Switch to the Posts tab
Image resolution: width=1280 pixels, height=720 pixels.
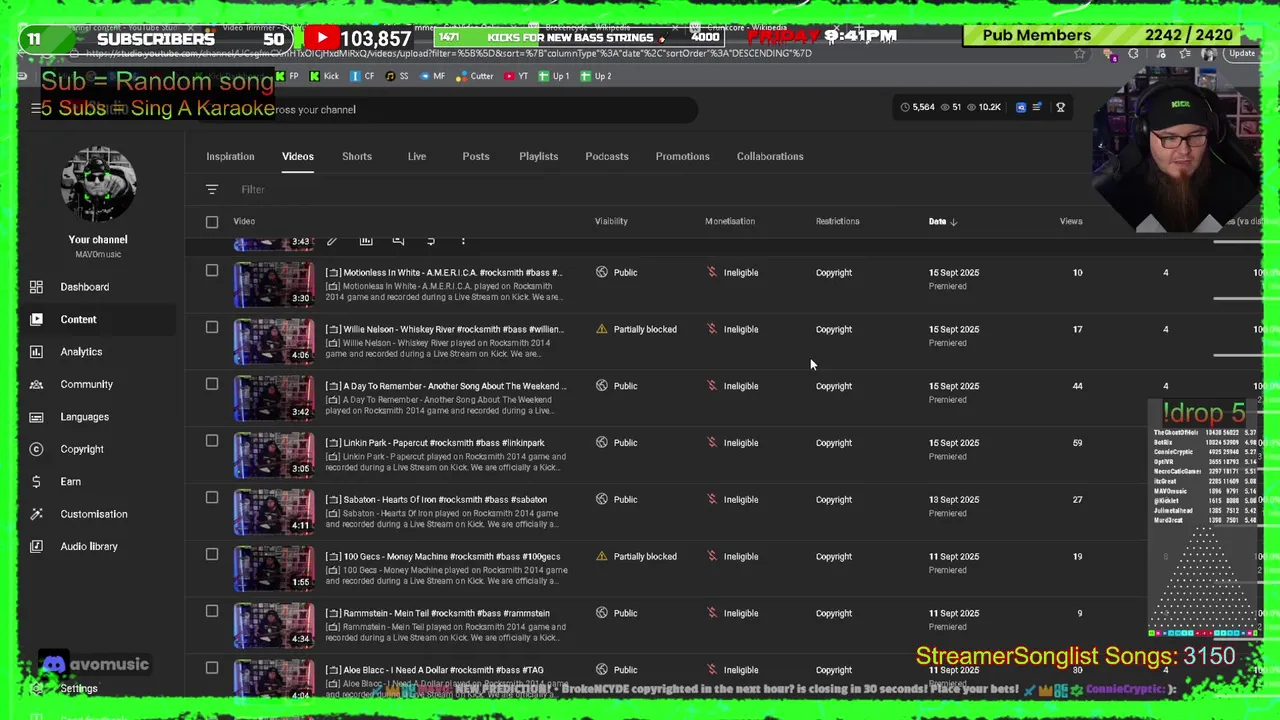pyautogui.click(x=476, y=156)
